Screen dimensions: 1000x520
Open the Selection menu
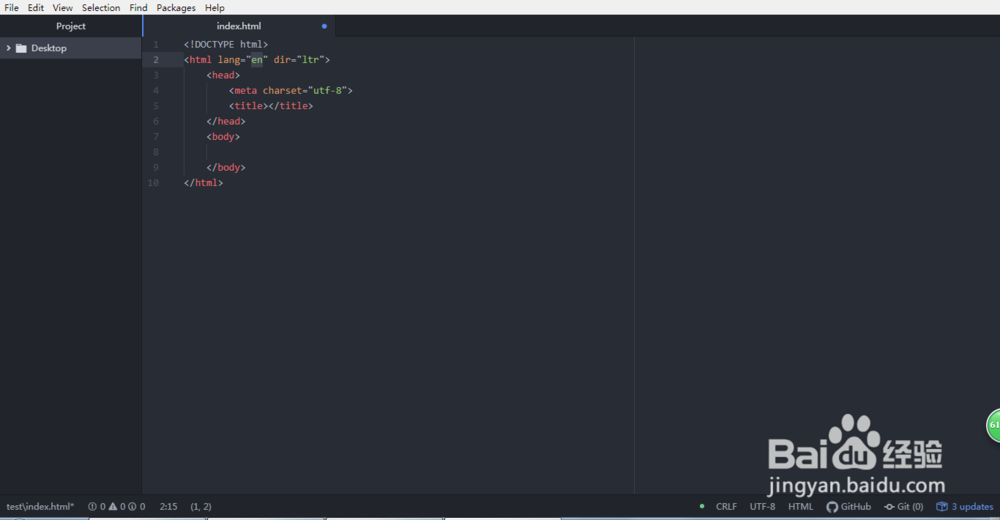click(101, 8)
